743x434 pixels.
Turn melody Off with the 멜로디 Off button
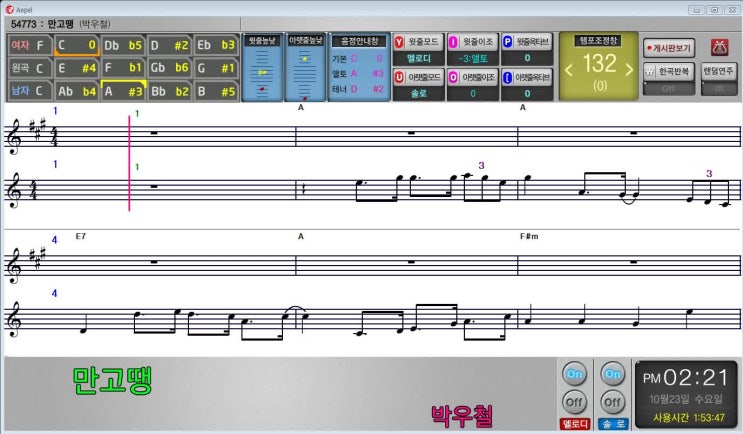[573, 402]
